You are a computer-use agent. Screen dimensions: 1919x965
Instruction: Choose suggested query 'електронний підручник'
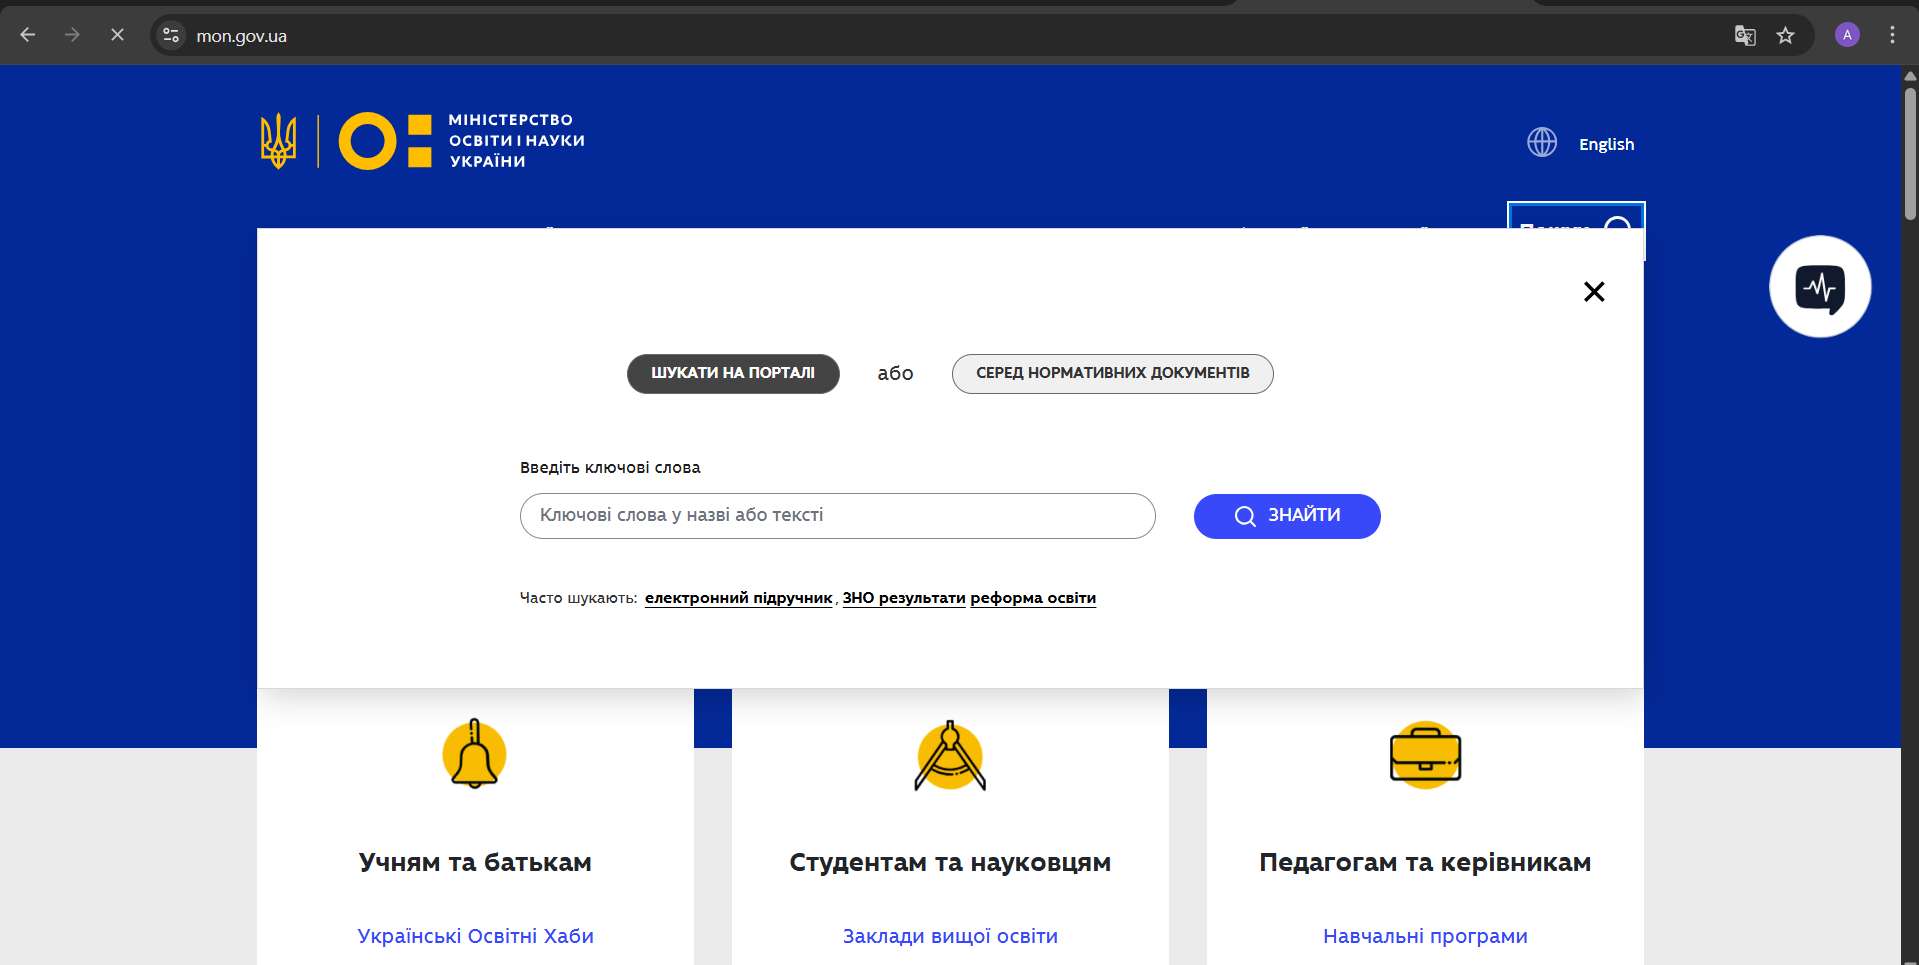[x=738, y=598]
